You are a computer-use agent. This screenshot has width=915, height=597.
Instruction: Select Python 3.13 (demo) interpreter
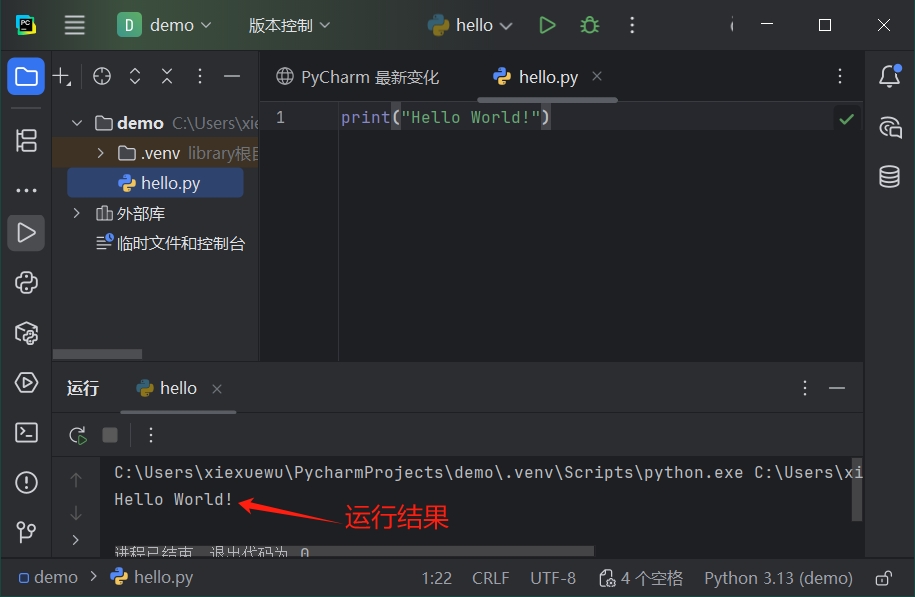click(x=778, y=578)
